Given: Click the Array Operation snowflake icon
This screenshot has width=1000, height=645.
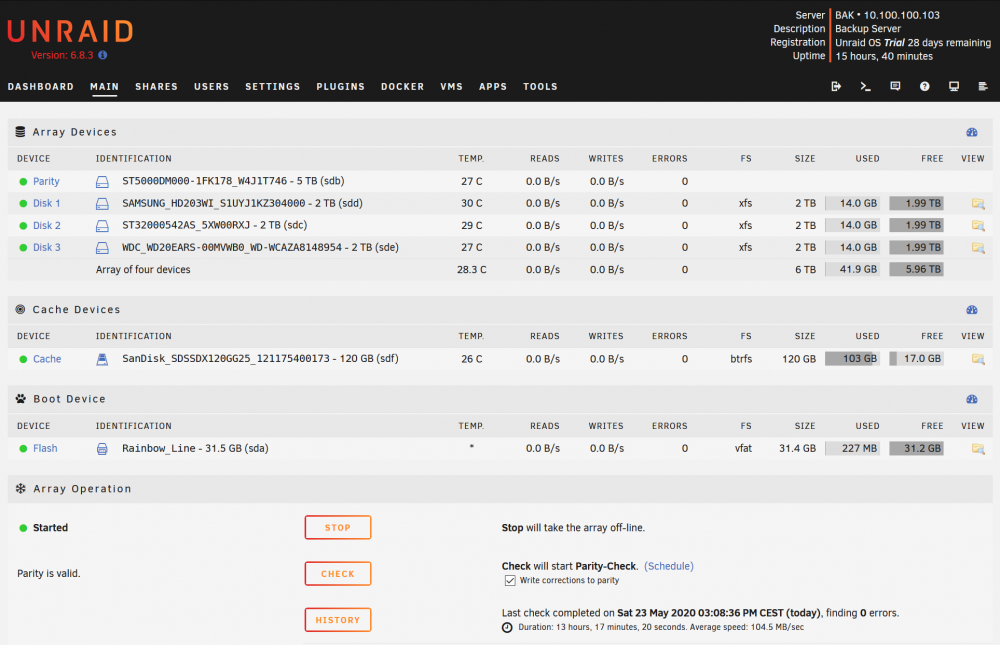Looking at the screenshot, I should (20, 489).
